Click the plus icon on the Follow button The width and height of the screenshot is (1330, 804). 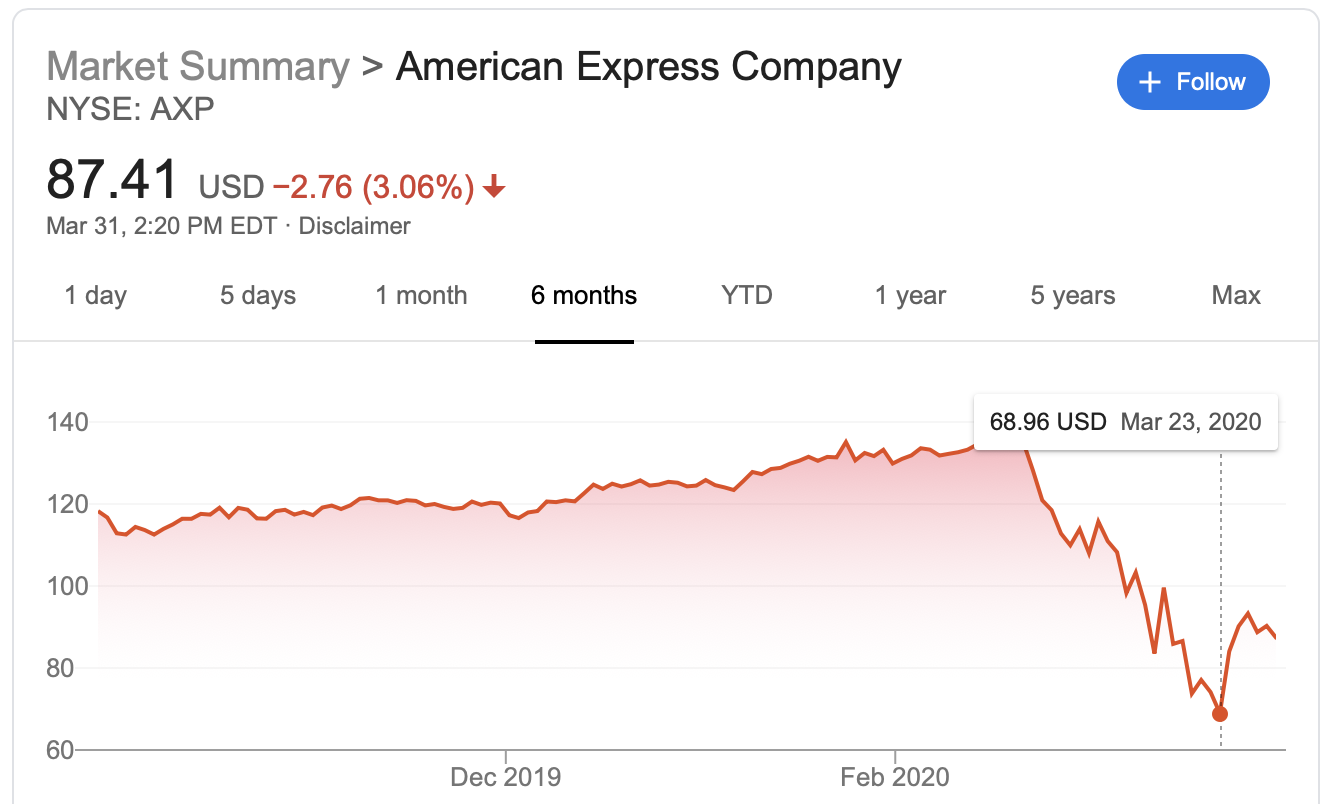(x=1152, y=82)
